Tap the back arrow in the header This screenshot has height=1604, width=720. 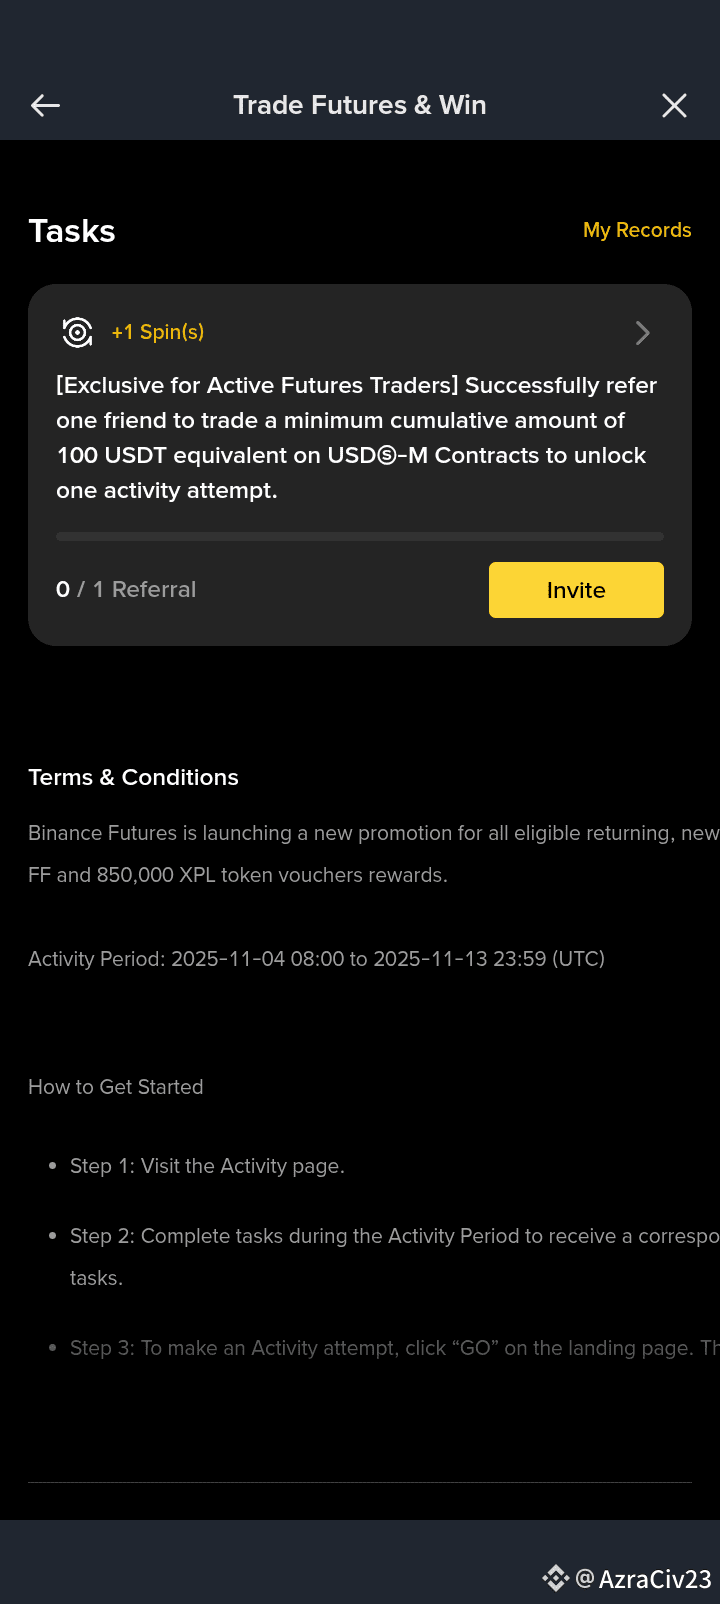tap(45, 105)
